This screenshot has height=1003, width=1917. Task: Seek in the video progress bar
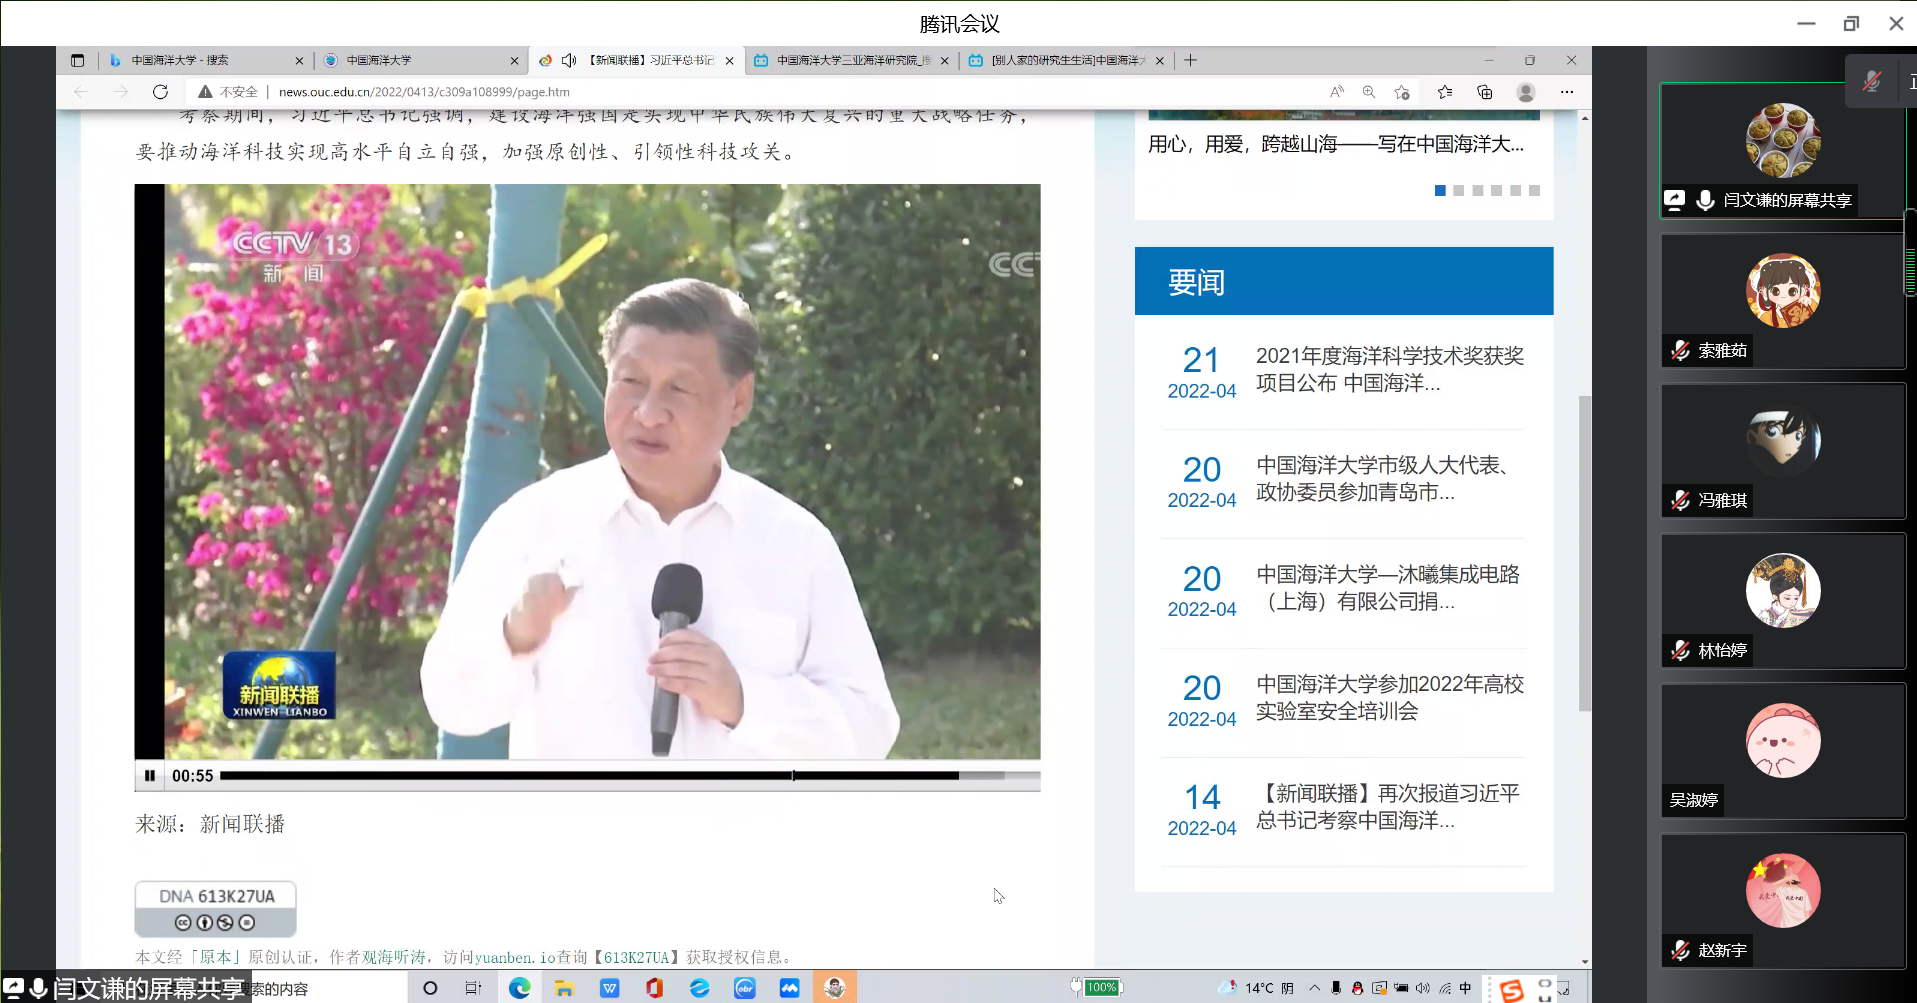[600, 776]
